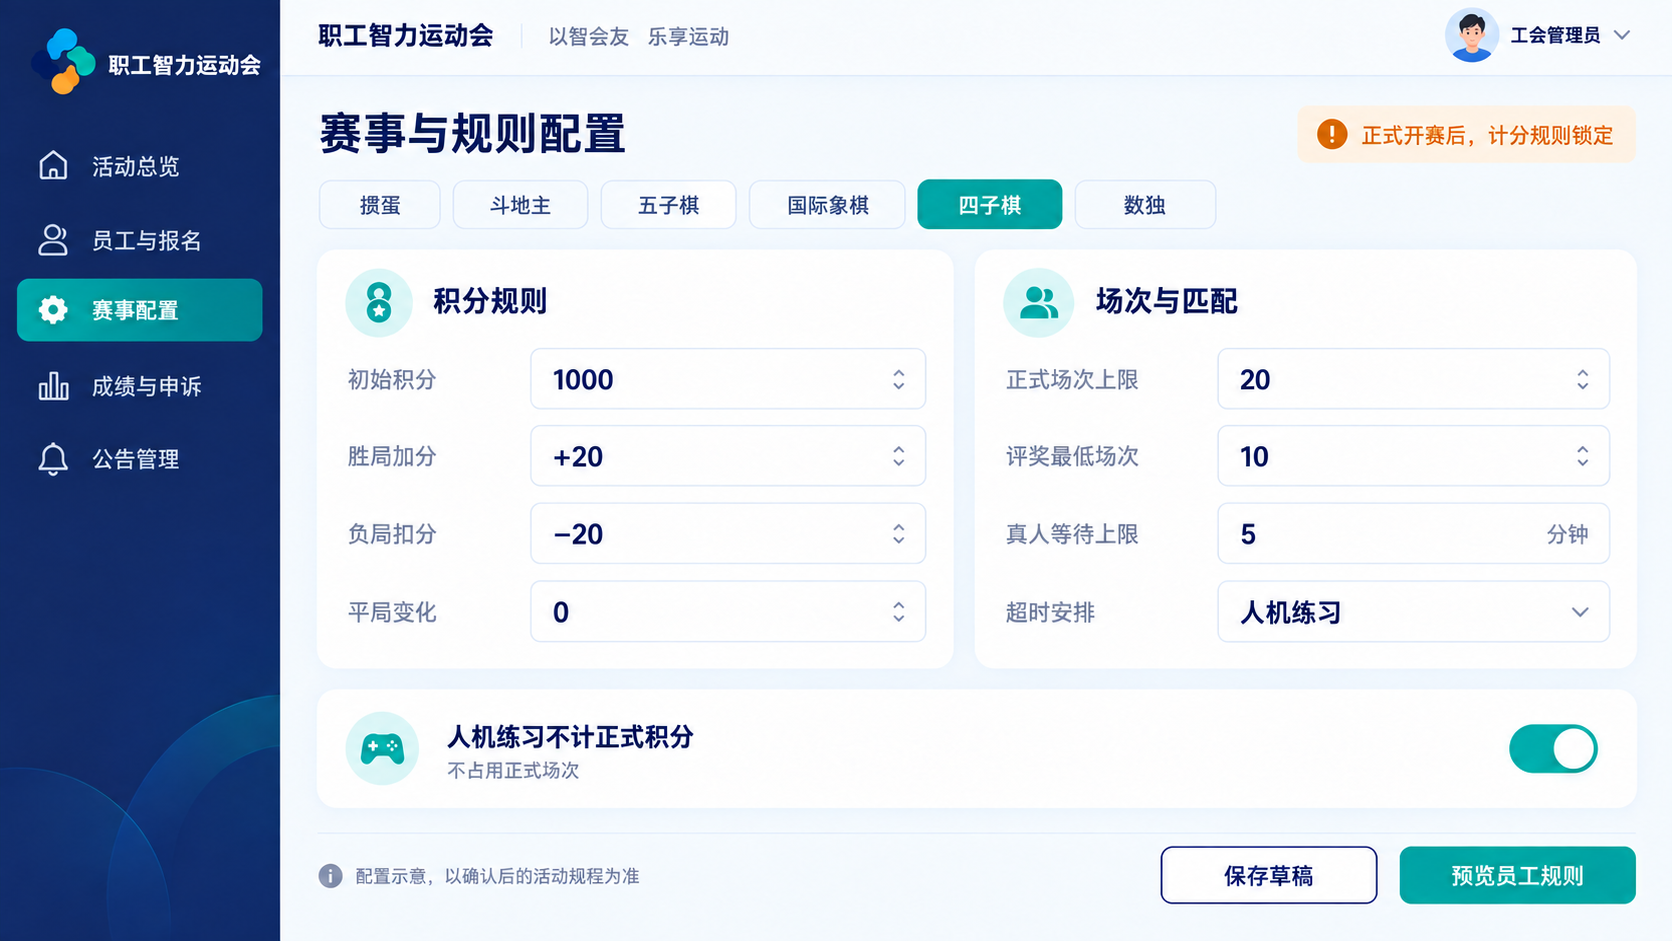
Task: Click the gear icon beside 赛事配置
Action: (x=53, y=310)
